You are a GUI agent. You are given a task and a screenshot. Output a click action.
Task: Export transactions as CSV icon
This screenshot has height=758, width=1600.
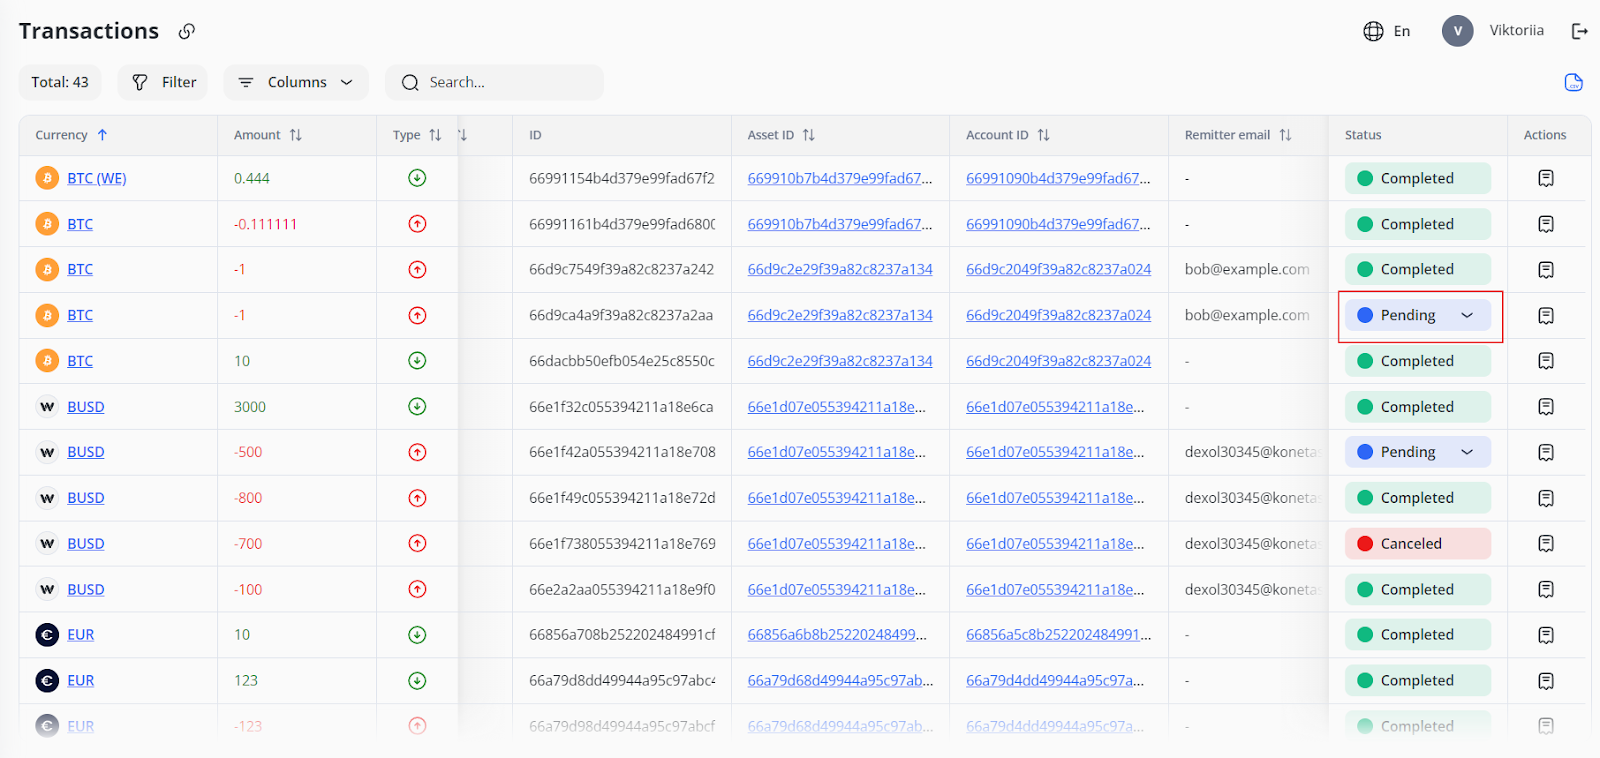pos(1573,82)
